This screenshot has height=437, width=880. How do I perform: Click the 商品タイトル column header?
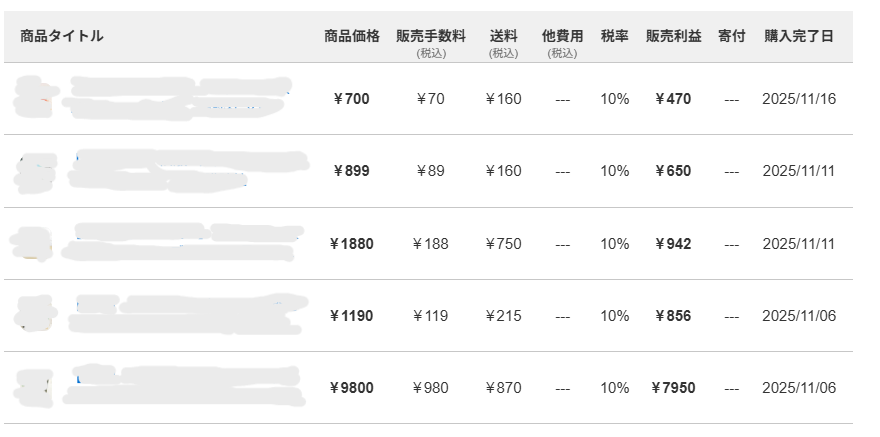tap(61, 36)
